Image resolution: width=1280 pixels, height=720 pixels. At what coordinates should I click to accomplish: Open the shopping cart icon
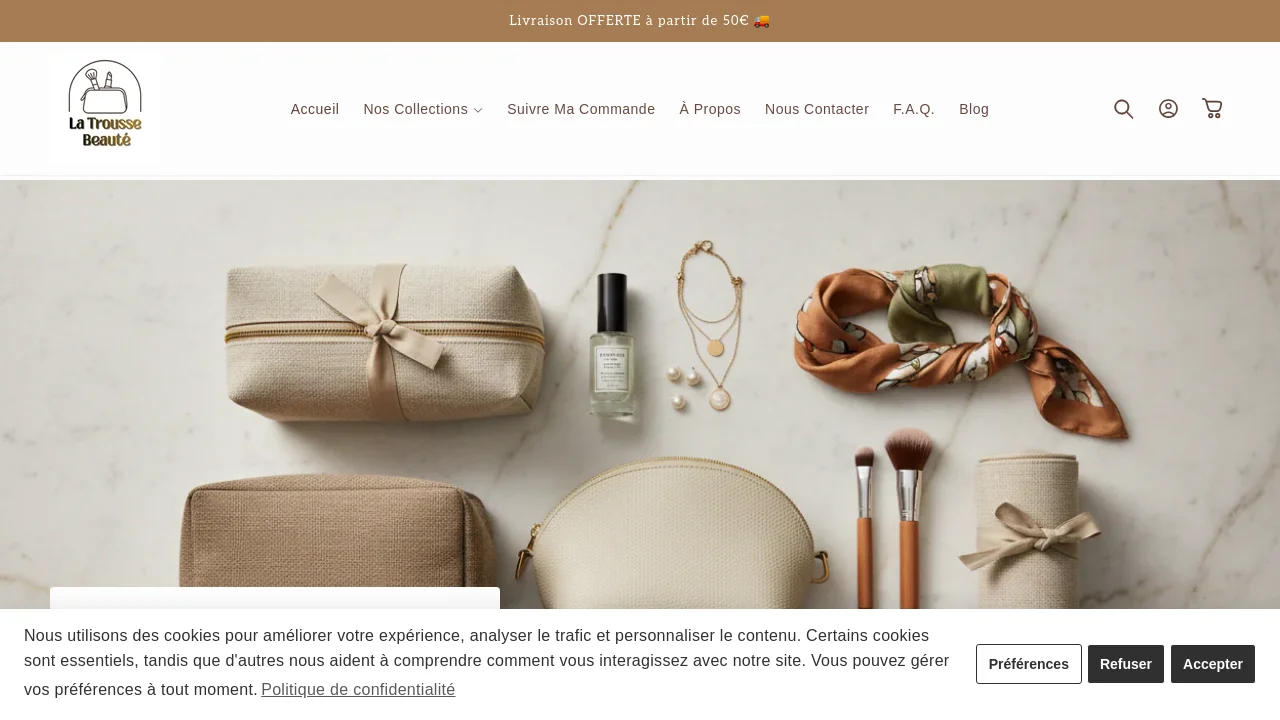[x=1212, y=109]
